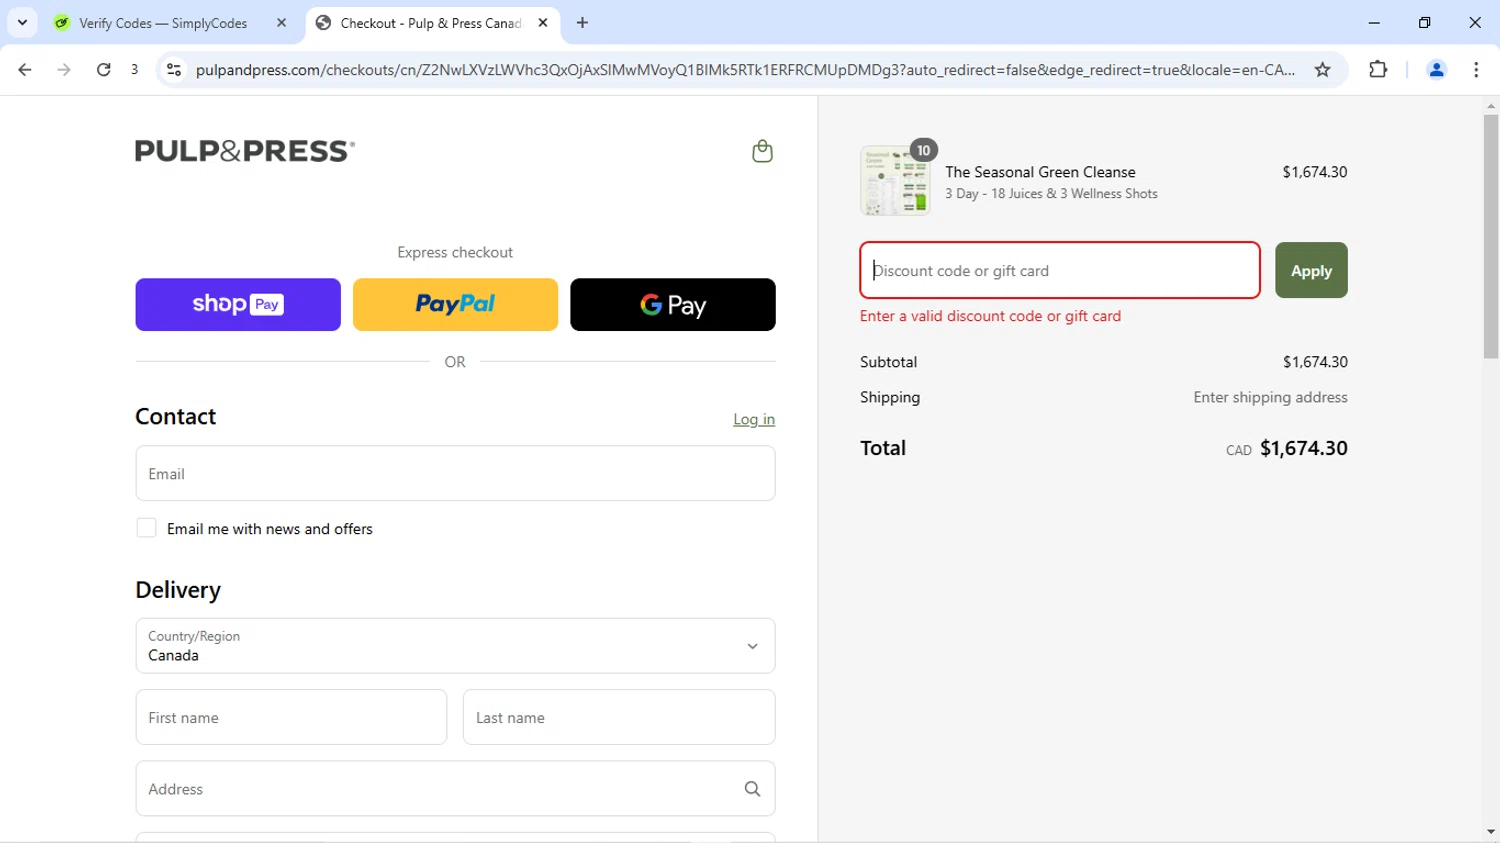Open the Chrome three-dot menu
Screen dimensions: 1500x843
pos(1476,69)
